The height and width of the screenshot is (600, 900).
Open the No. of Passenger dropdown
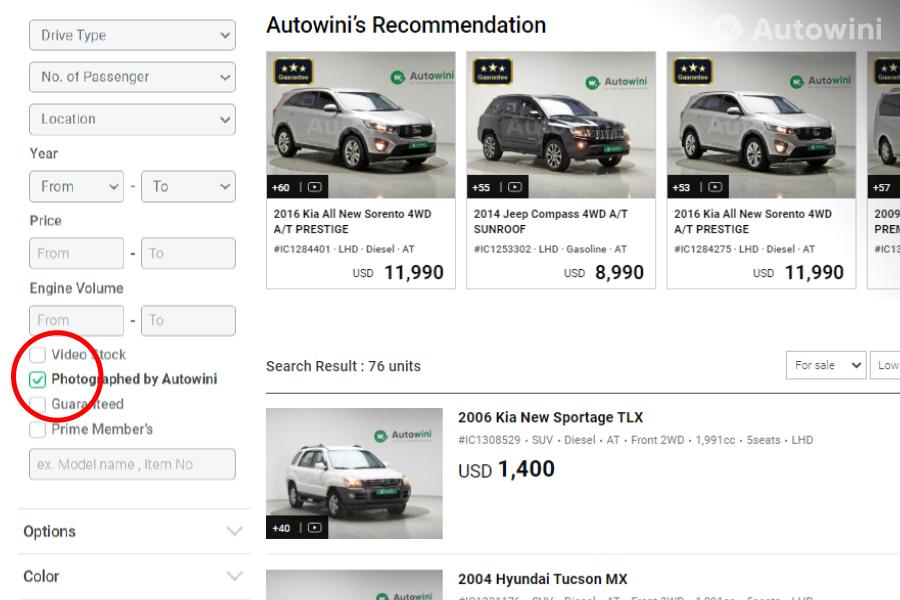[132, 77]
